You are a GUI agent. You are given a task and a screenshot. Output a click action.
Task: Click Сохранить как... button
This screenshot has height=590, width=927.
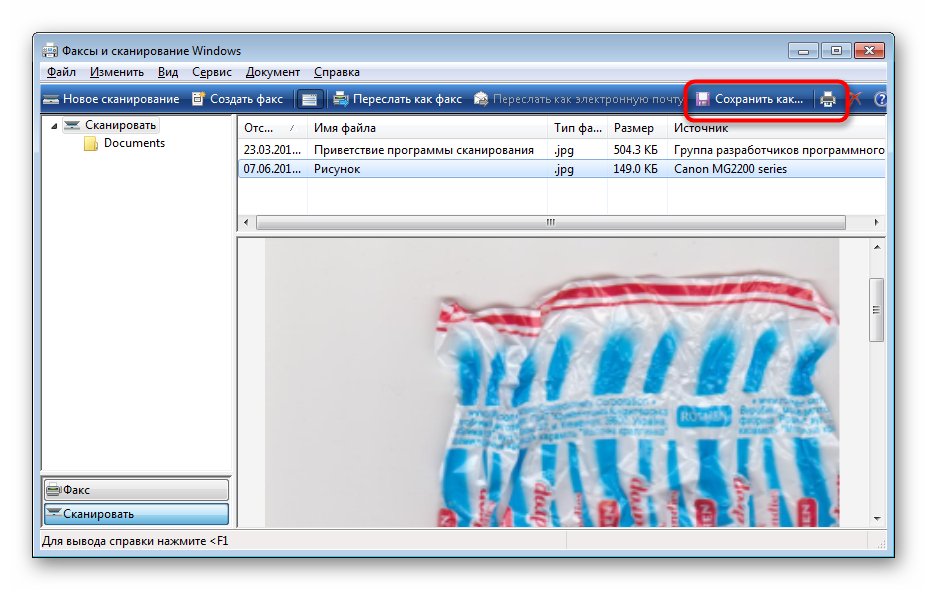(750, 99)
